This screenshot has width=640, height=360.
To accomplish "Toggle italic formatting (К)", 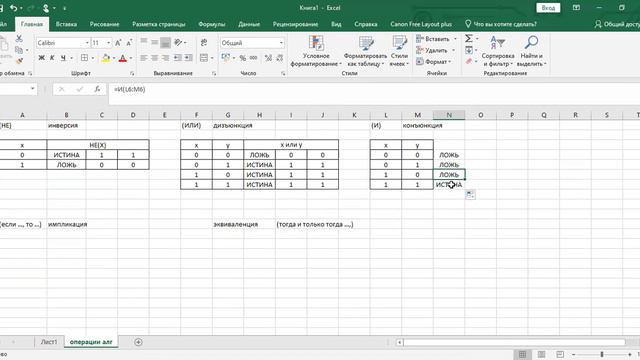I will point(52,58).
